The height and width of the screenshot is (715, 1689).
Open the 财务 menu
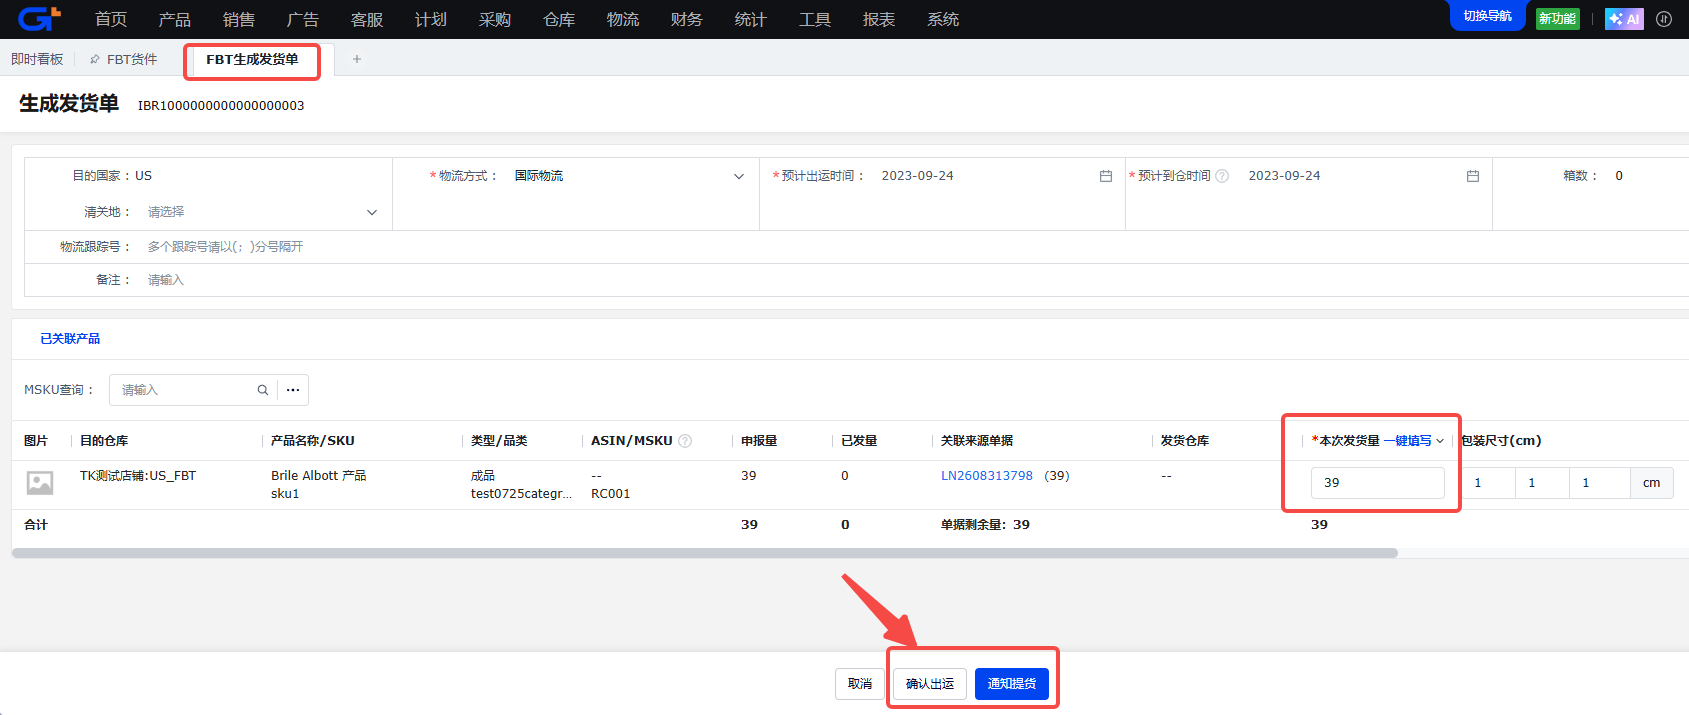pyautogui.click(x=687, y=19)
